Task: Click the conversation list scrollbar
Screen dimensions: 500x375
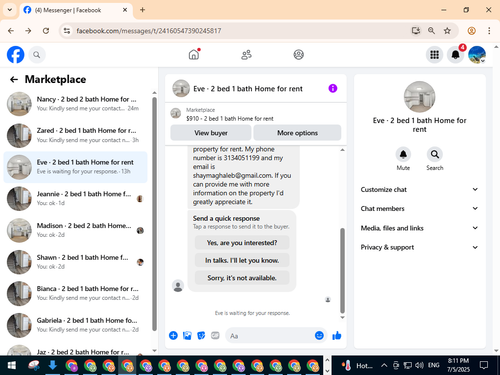Action: pyautogui.click(x=154, y=213)
